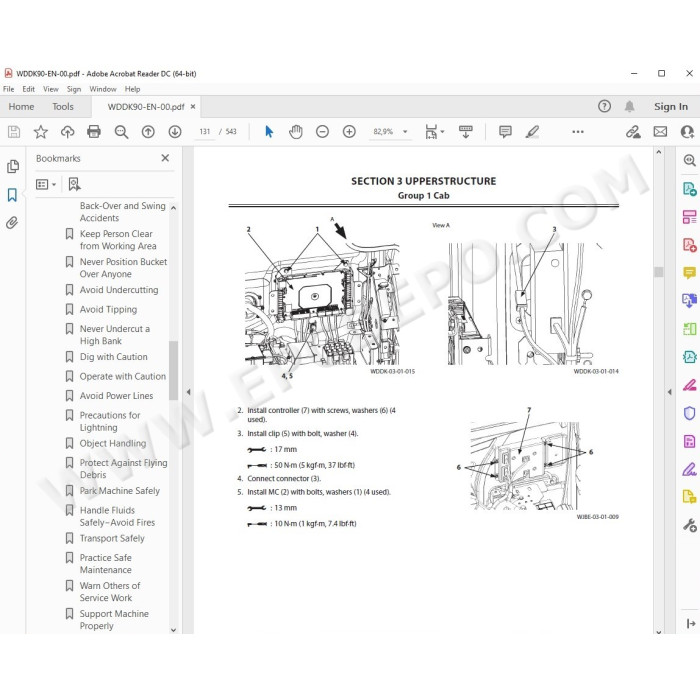Expand right pane with bottom arrow
The height and width of the screenshot is (700, 700).
[691, 623]
